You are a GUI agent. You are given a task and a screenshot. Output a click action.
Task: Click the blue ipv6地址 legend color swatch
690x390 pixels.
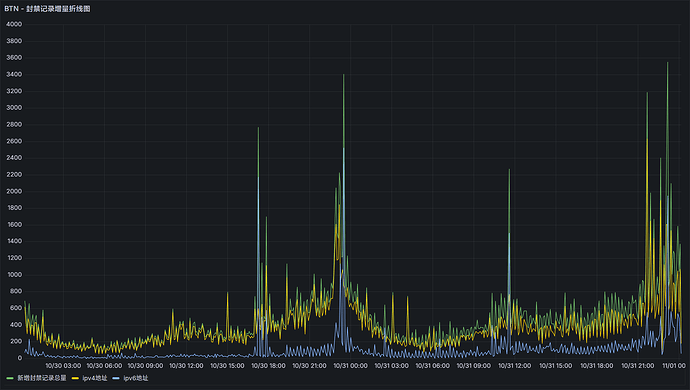point(116,378)
